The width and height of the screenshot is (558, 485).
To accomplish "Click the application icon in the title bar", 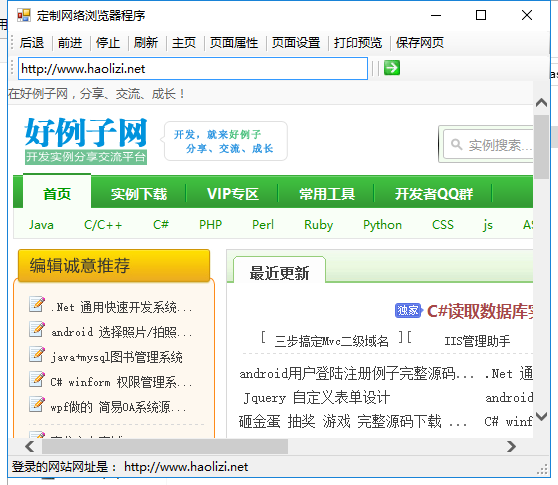I will tap(24, 15).
